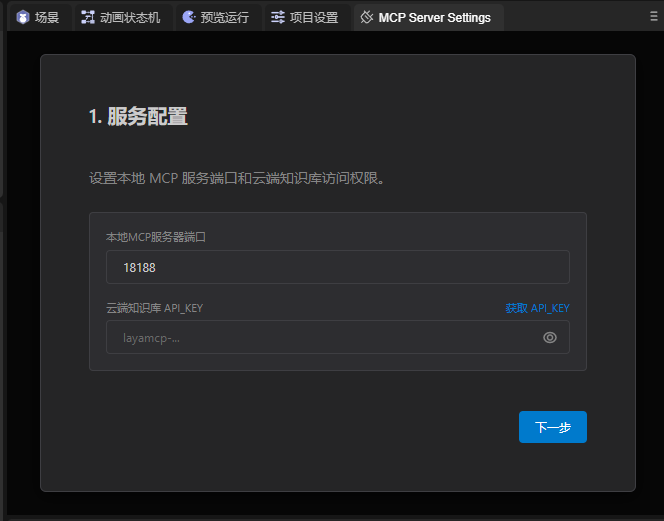Switch to the 预览运行 tab
The image size is (664, 521).
click(x=224, y=17)
